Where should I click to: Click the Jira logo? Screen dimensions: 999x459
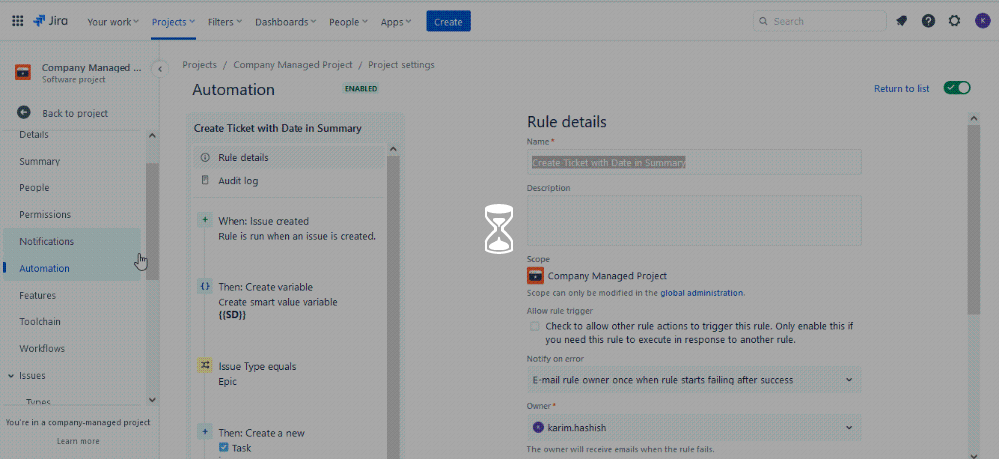coord(51,21)
